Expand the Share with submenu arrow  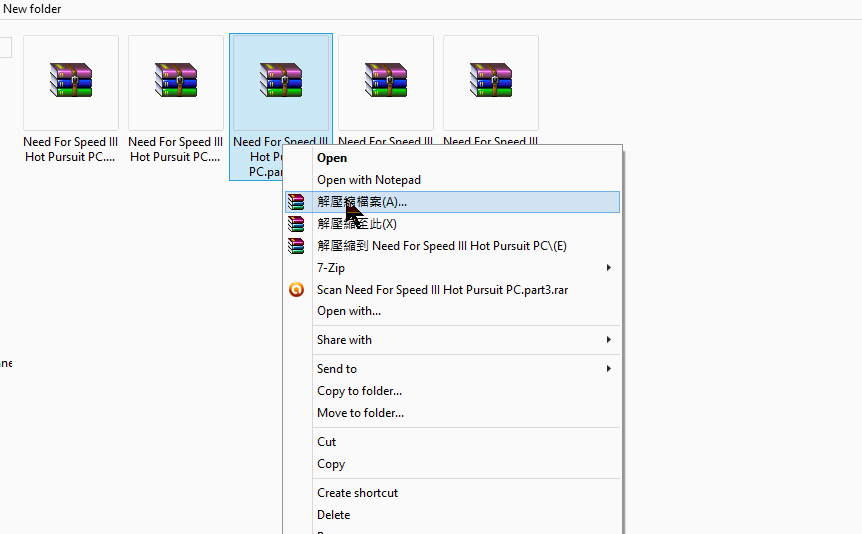tap(609, 340)
